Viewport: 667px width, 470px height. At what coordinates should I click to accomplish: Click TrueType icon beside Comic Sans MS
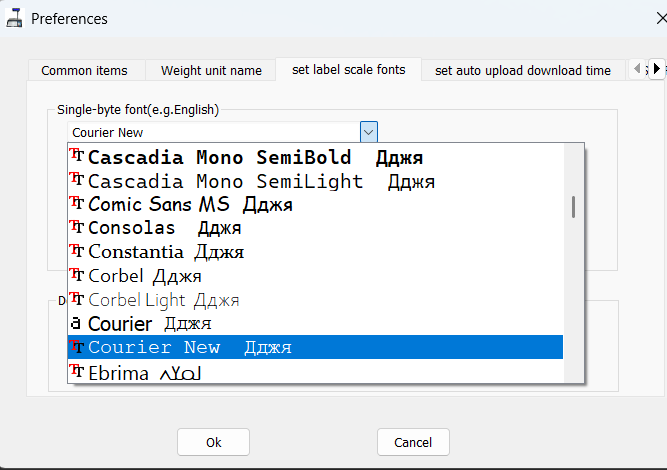(77, 202)
